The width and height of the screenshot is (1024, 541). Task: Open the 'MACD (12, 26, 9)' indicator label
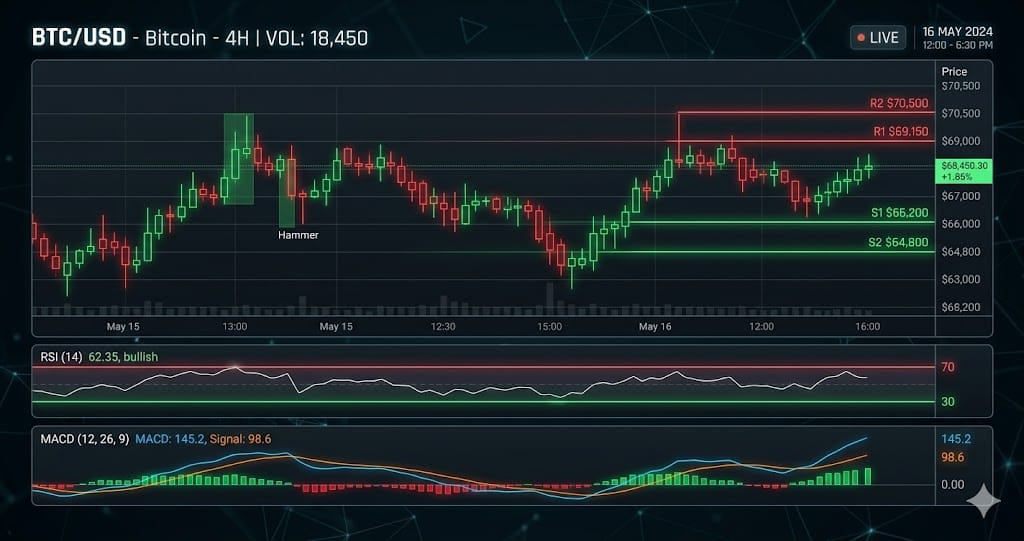point(85,439)
